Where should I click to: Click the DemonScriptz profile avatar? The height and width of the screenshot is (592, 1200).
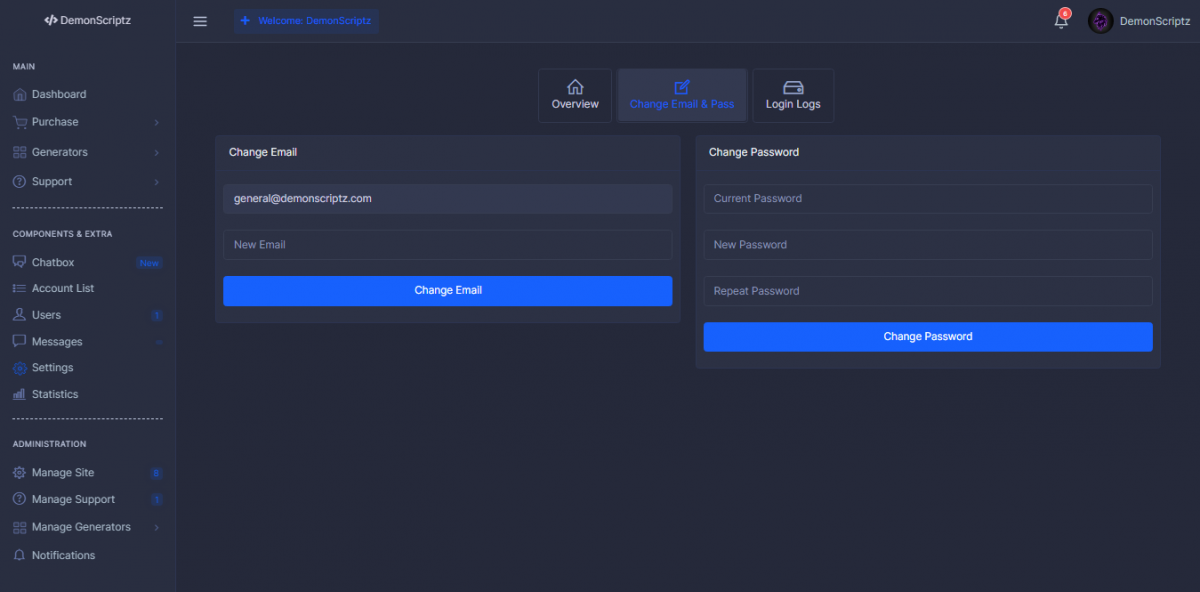click(x=1101, y=21)
